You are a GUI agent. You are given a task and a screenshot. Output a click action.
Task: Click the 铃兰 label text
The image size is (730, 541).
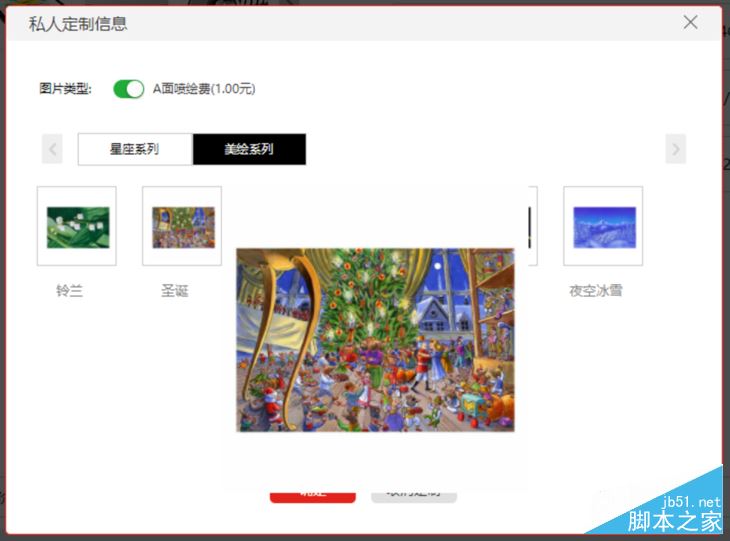69,291
